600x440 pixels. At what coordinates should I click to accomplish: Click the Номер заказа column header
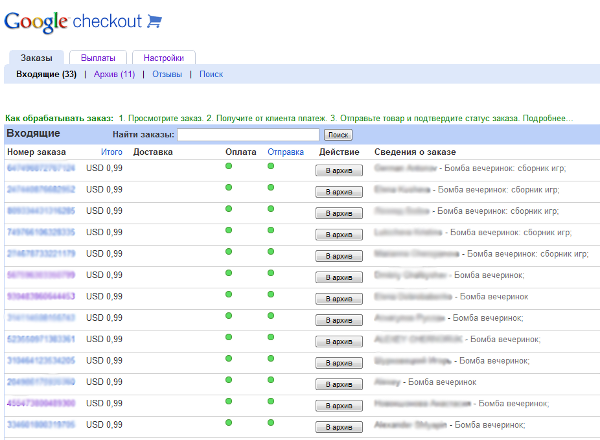pyautogui.click(x=36, y=152)
